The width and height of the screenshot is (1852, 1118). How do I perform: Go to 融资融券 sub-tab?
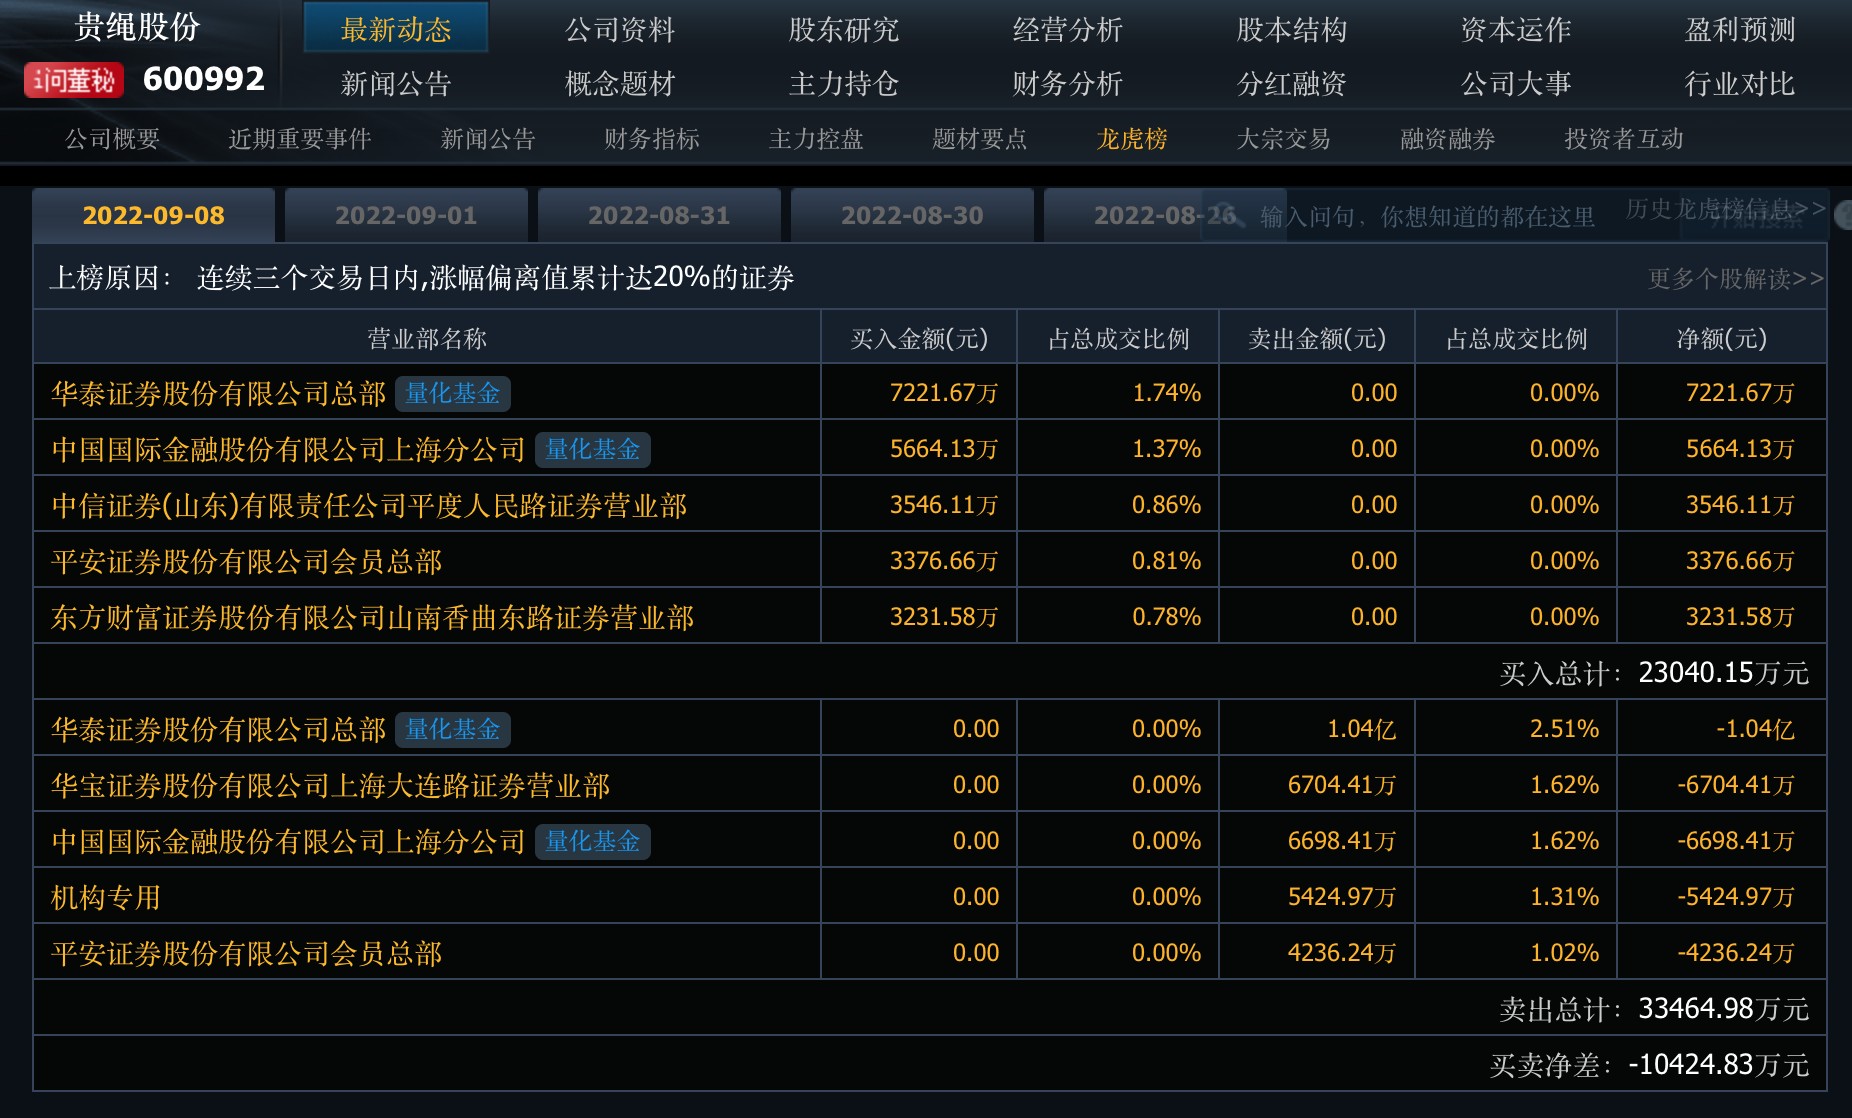[x=1448, y=138]
